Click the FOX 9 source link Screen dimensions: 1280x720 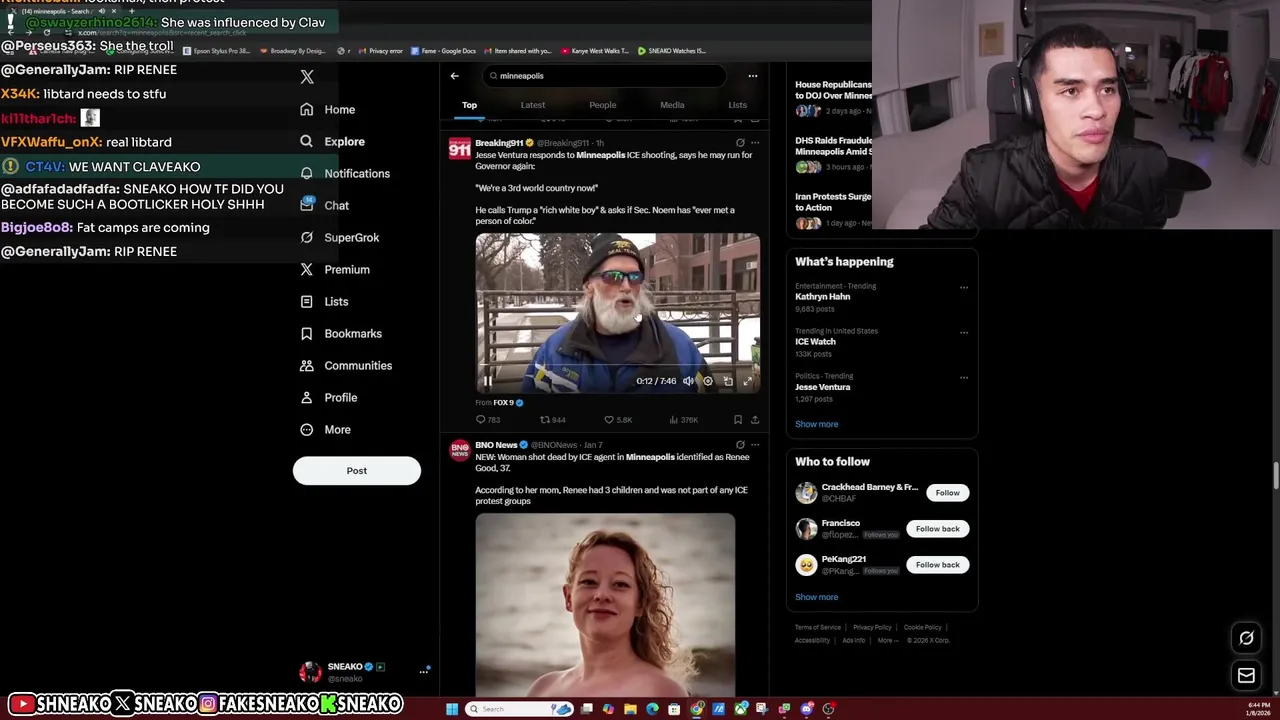(503, 403)
